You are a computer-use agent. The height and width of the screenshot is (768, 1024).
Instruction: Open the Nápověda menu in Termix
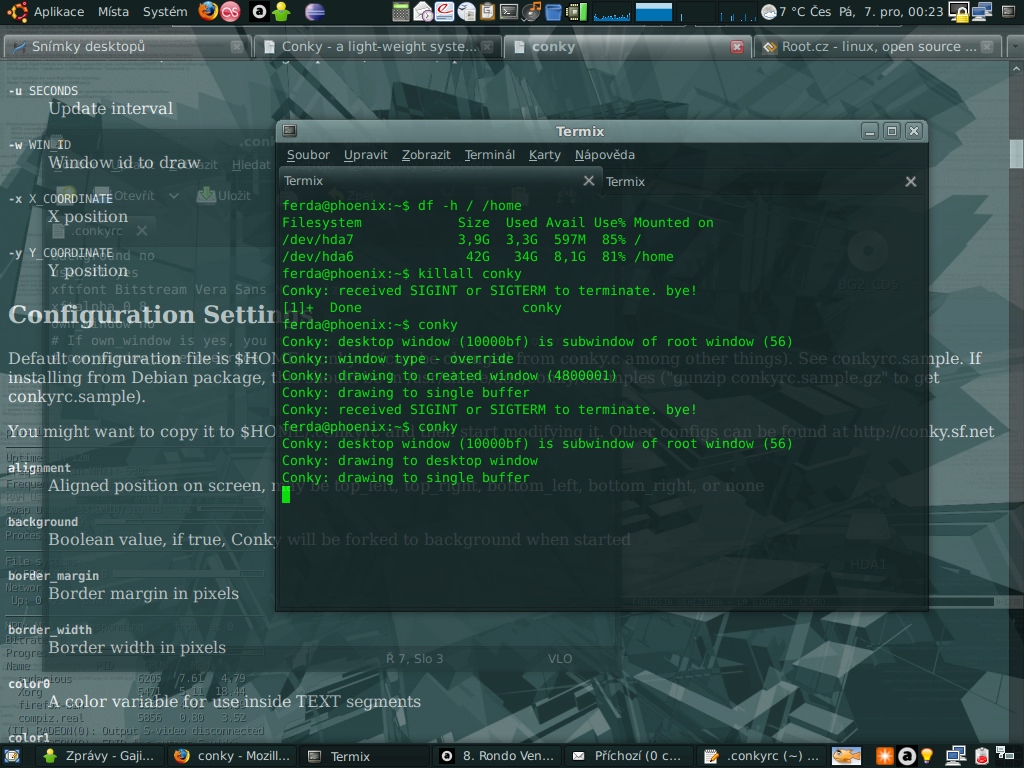coord(605,155)
